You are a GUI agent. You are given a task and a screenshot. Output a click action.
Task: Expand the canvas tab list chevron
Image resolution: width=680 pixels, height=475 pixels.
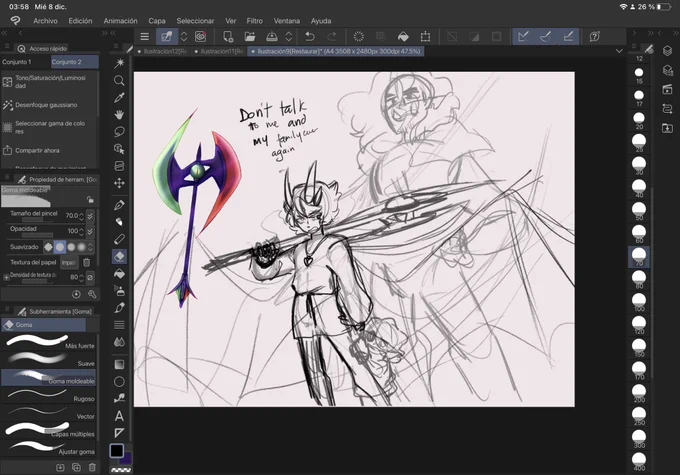pos(619,51)
